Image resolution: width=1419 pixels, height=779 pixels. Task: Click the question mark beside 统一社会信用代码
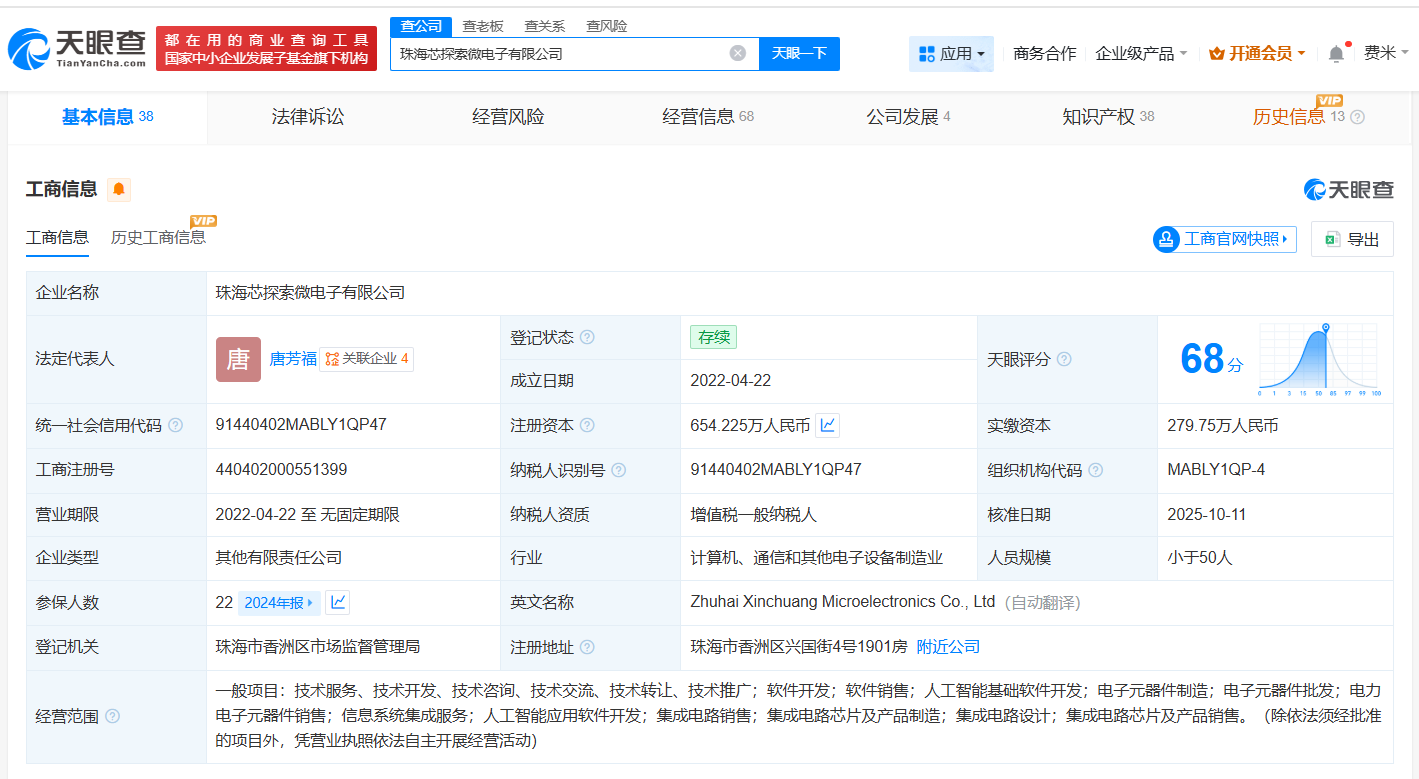tap(176, 424)
